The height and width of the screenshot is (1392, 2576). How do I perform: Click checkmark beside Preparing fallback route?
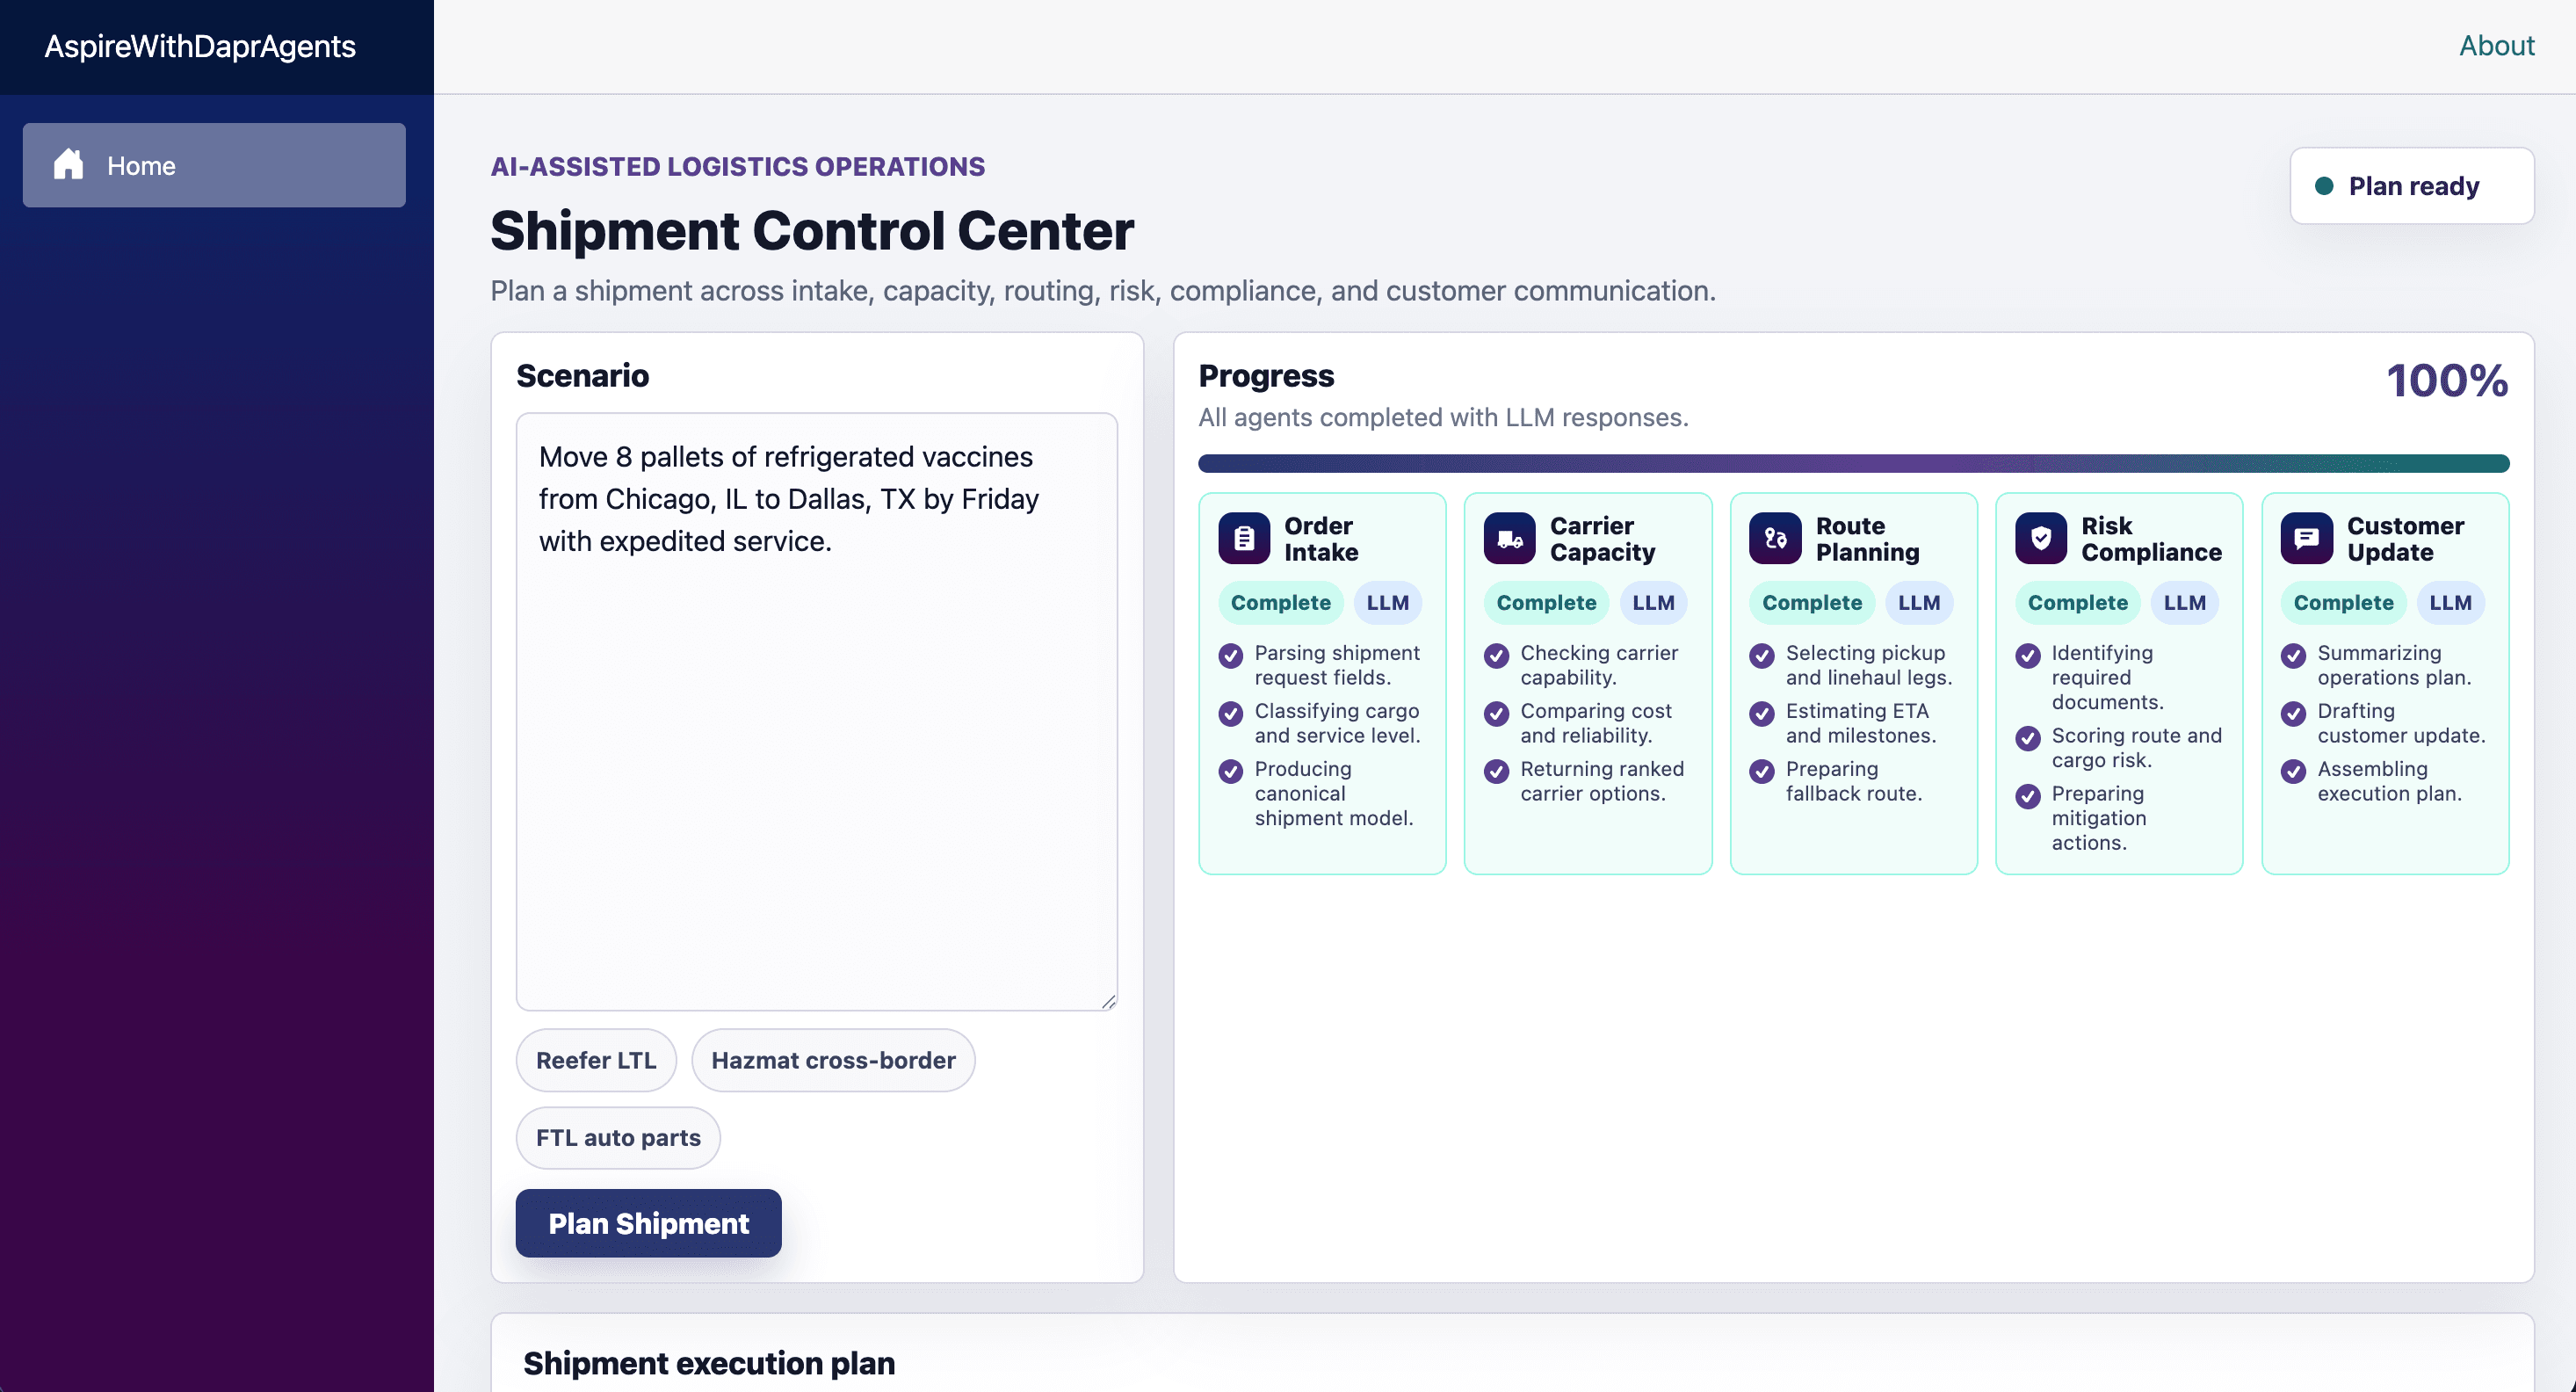[x=1762, y=772]
